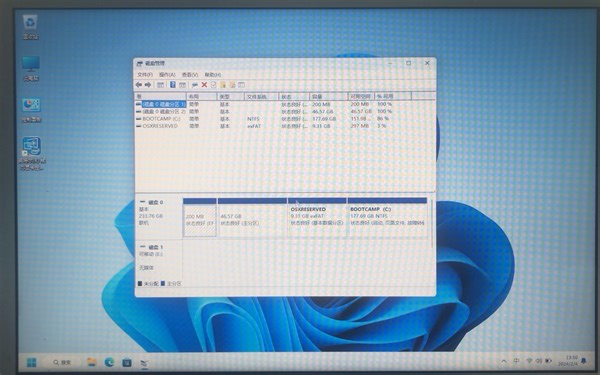Image resolution: width=600 pixels, height=375 pixels.
Task: Open the 文件(F) menu
Action: [145, 75]
